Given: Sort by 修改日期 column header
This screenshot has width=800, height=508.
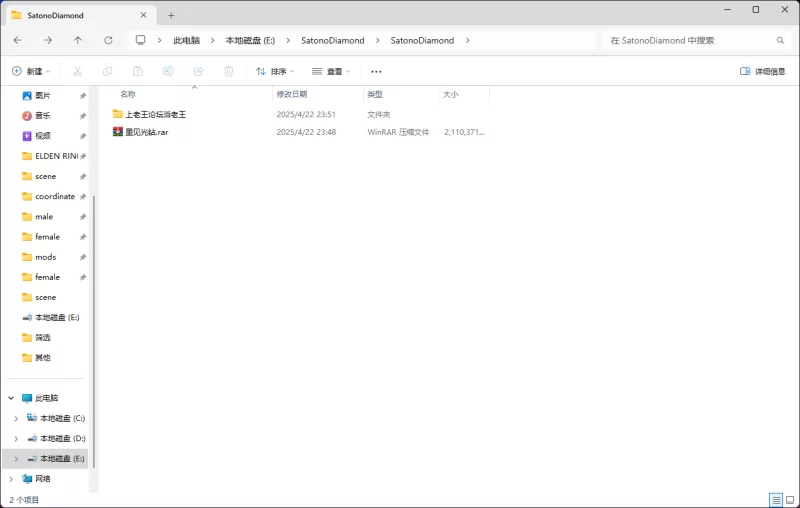Looking at the screenshot, I should 292,94.
